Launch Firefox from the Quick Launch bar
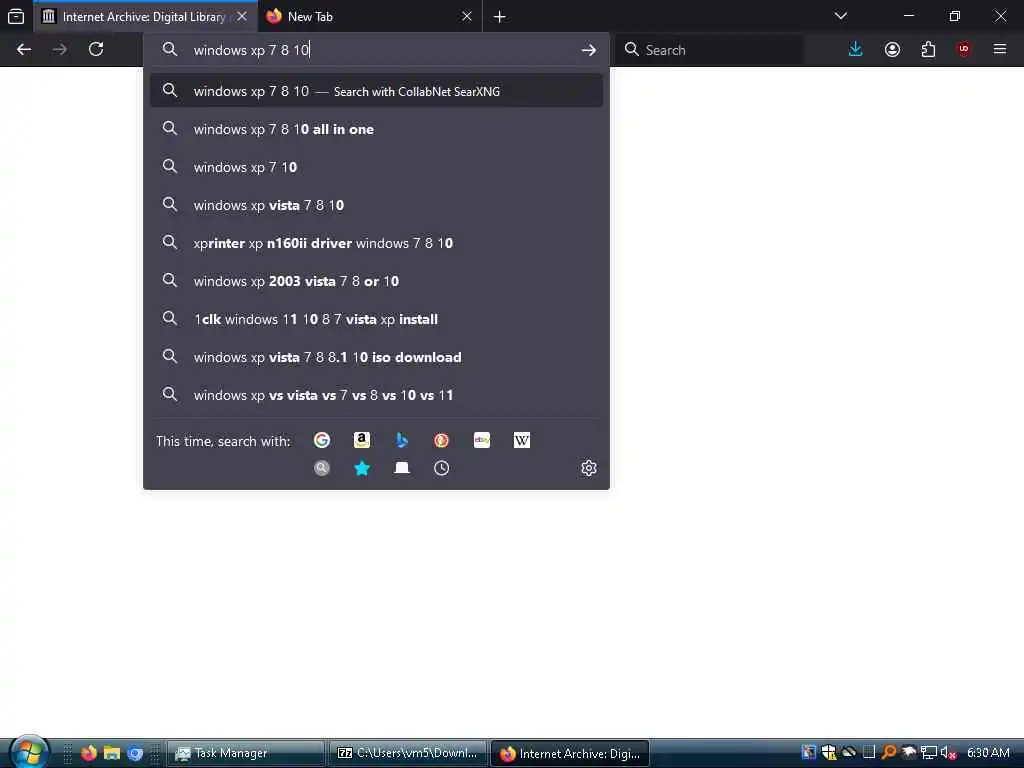Screen dimensions: 1024x768 [89, 753]
